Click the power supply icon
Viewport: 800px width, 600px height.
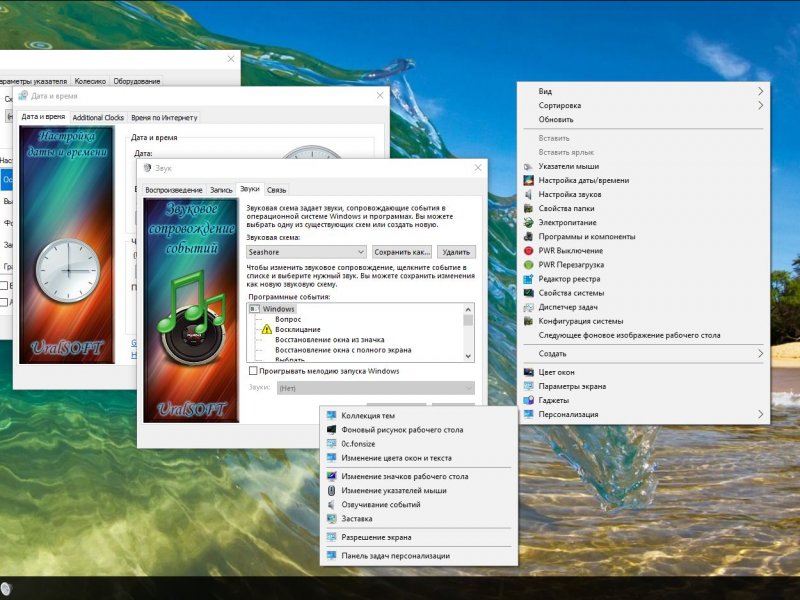(x=529, y=222)
